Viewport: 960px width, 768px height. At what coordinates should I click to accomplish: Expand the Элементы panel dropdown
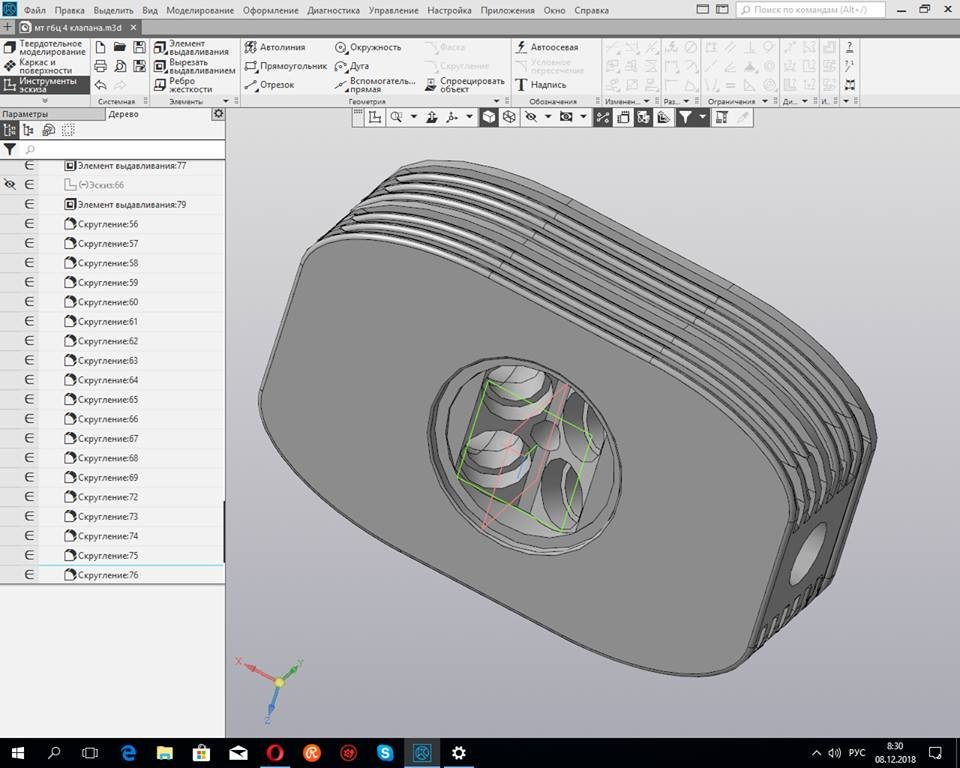(x=226, y=101)
